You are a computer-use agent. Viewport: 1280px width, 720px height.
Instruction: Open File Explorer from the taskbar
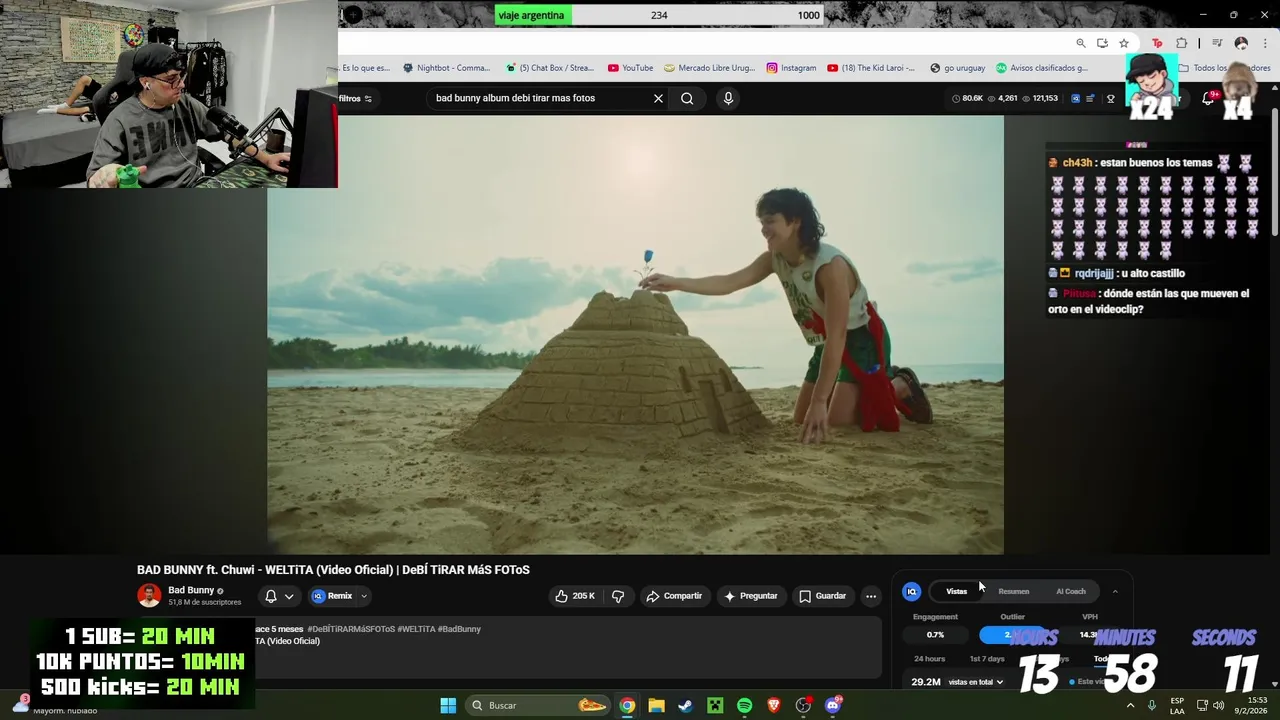[656, 706]
